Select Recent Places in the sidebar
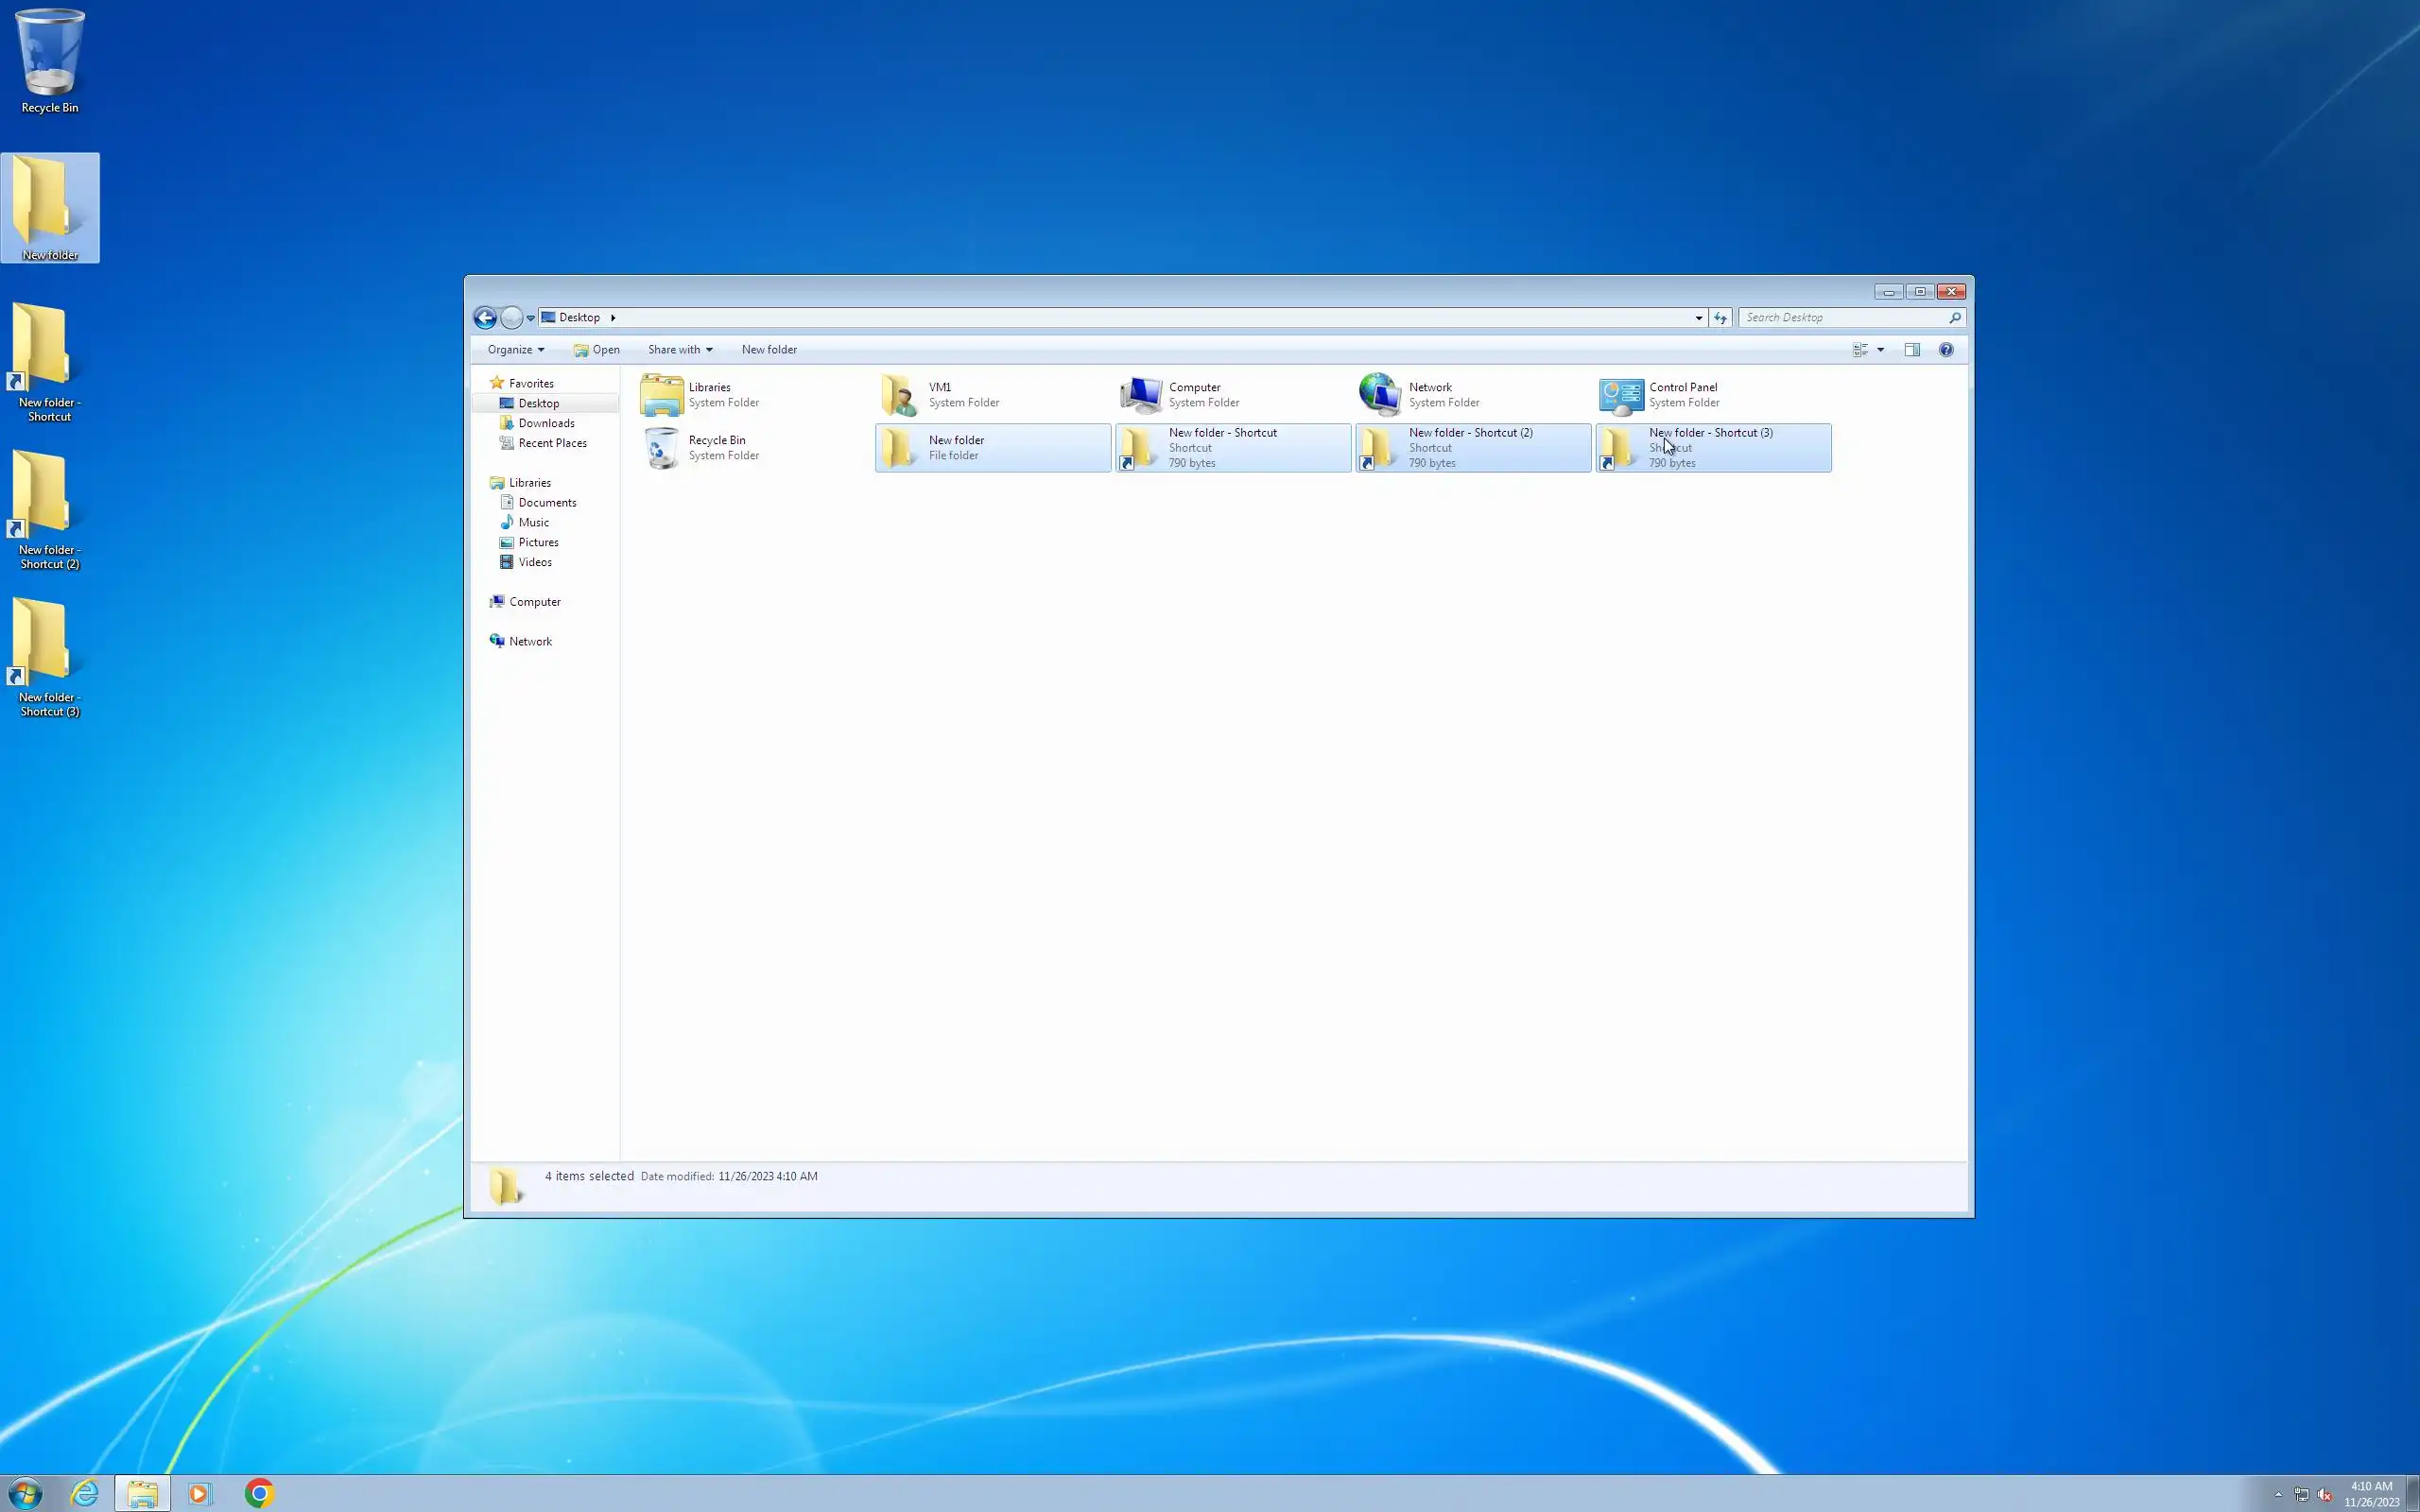 (x=552, y=443)
